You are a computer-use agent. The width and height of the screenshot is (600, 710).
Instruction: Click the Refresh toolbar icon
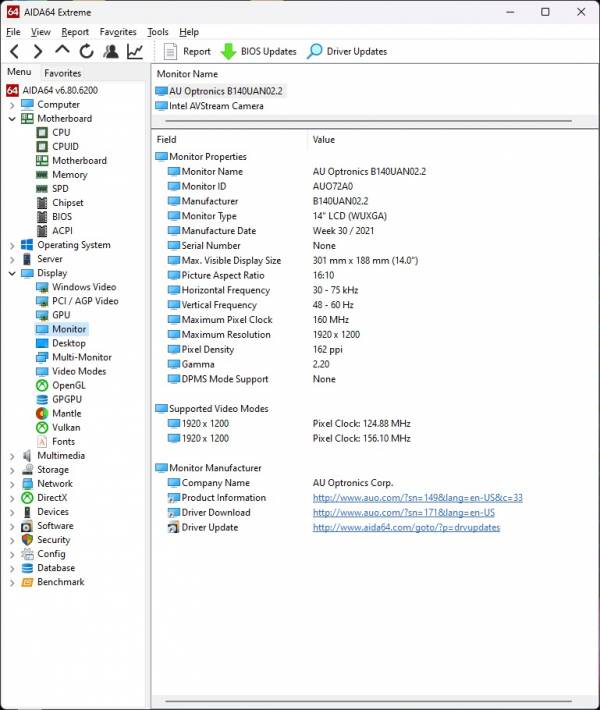click(86, 52)
